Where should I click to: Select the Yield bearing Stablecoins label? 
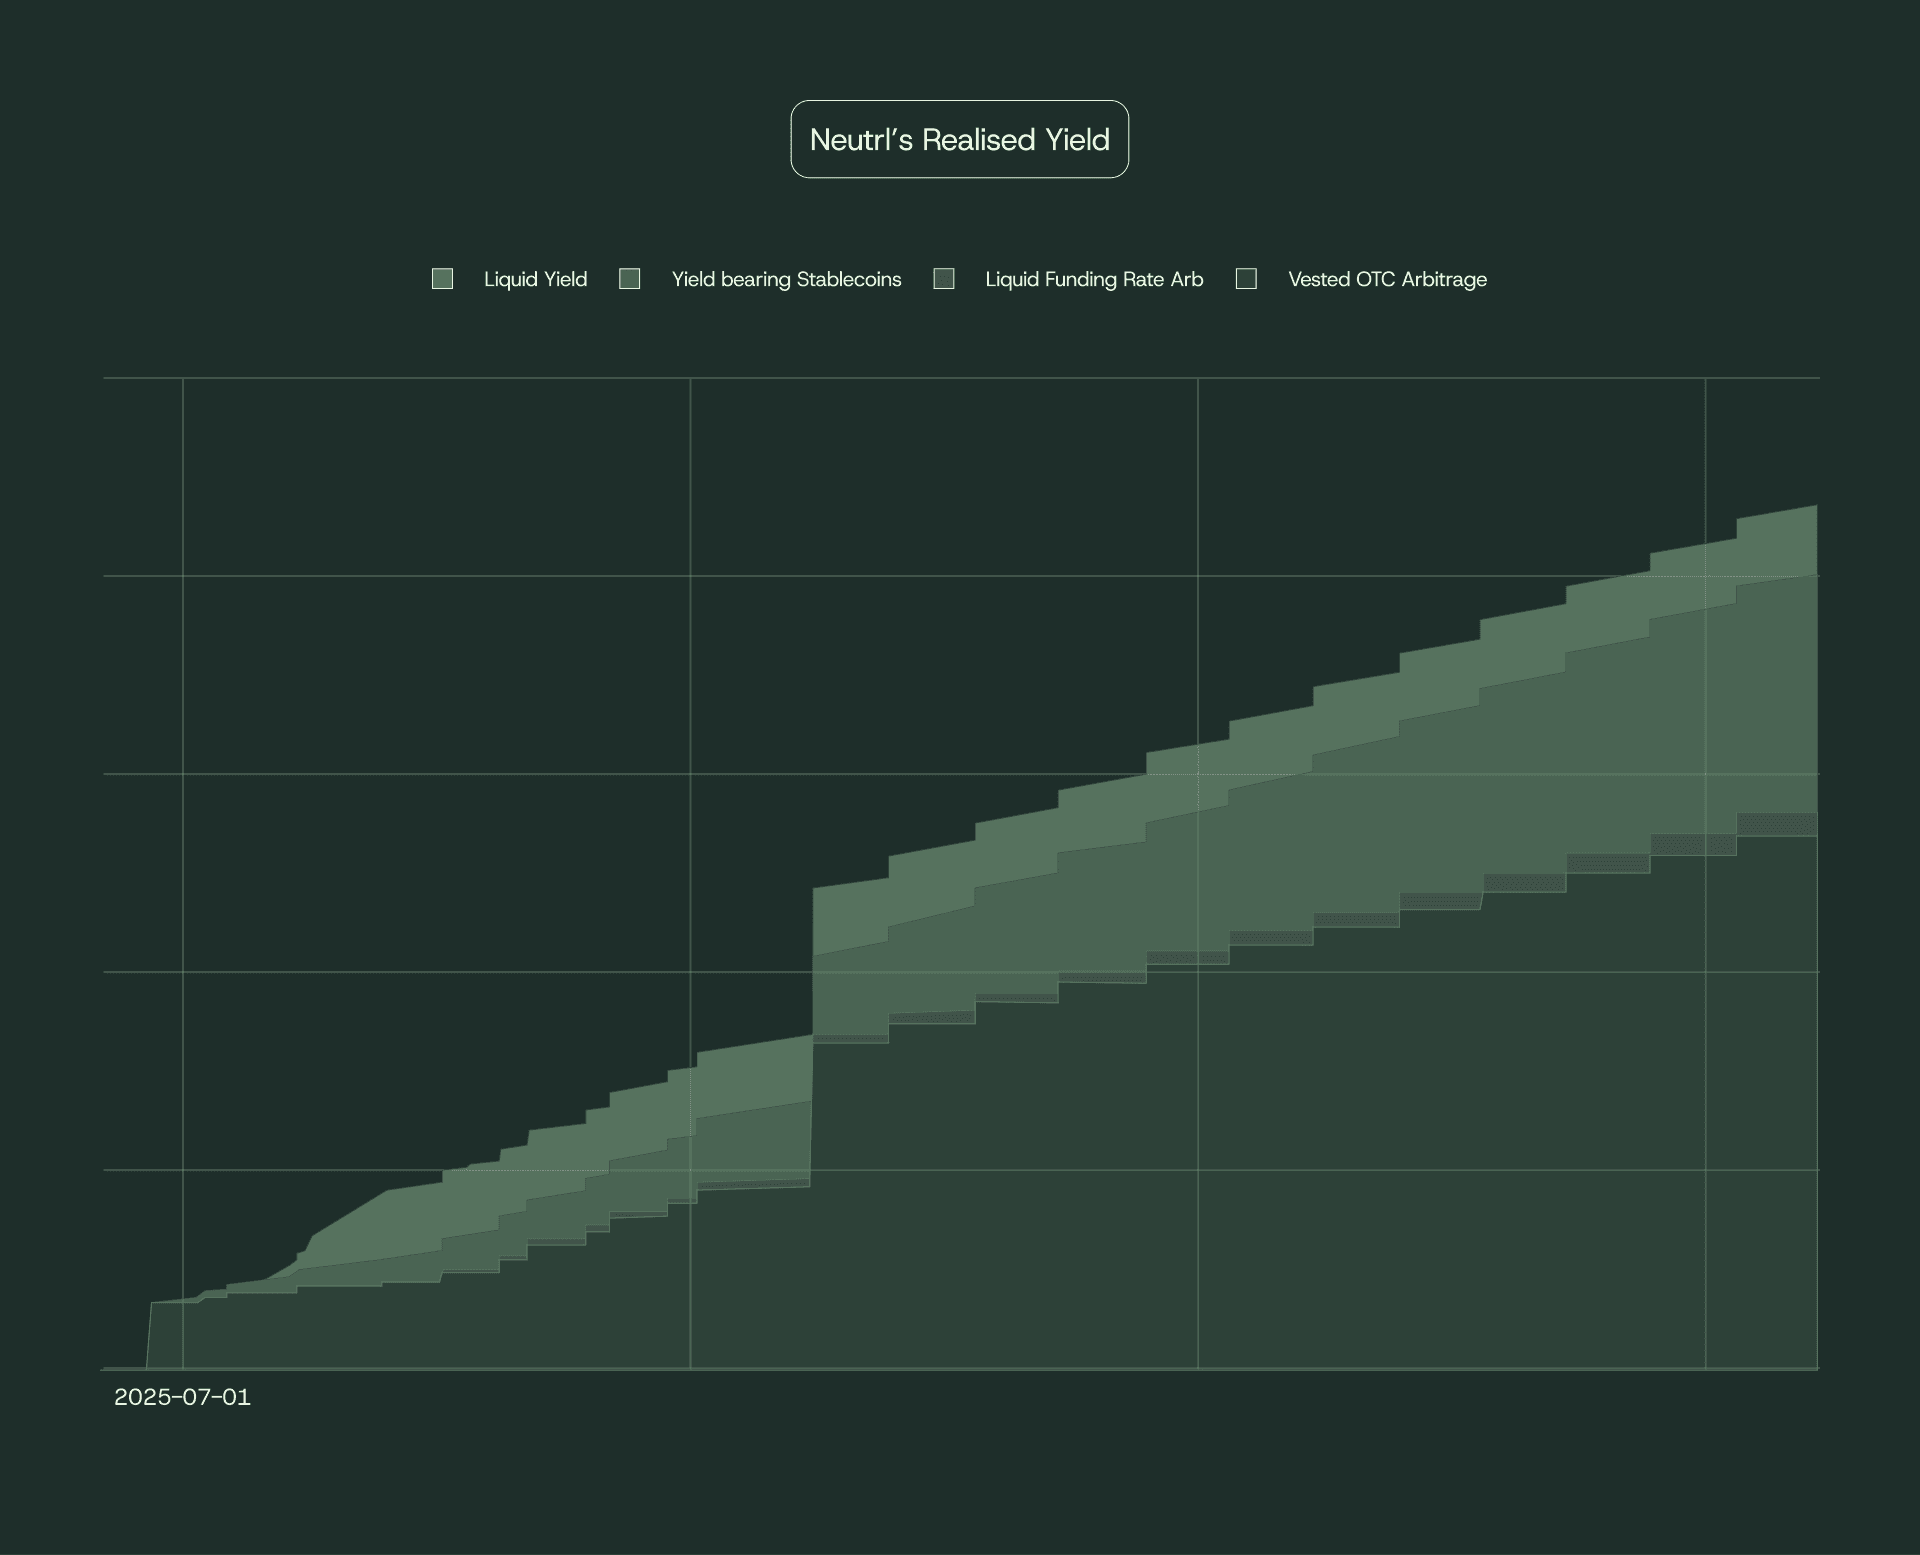point(786,279)
